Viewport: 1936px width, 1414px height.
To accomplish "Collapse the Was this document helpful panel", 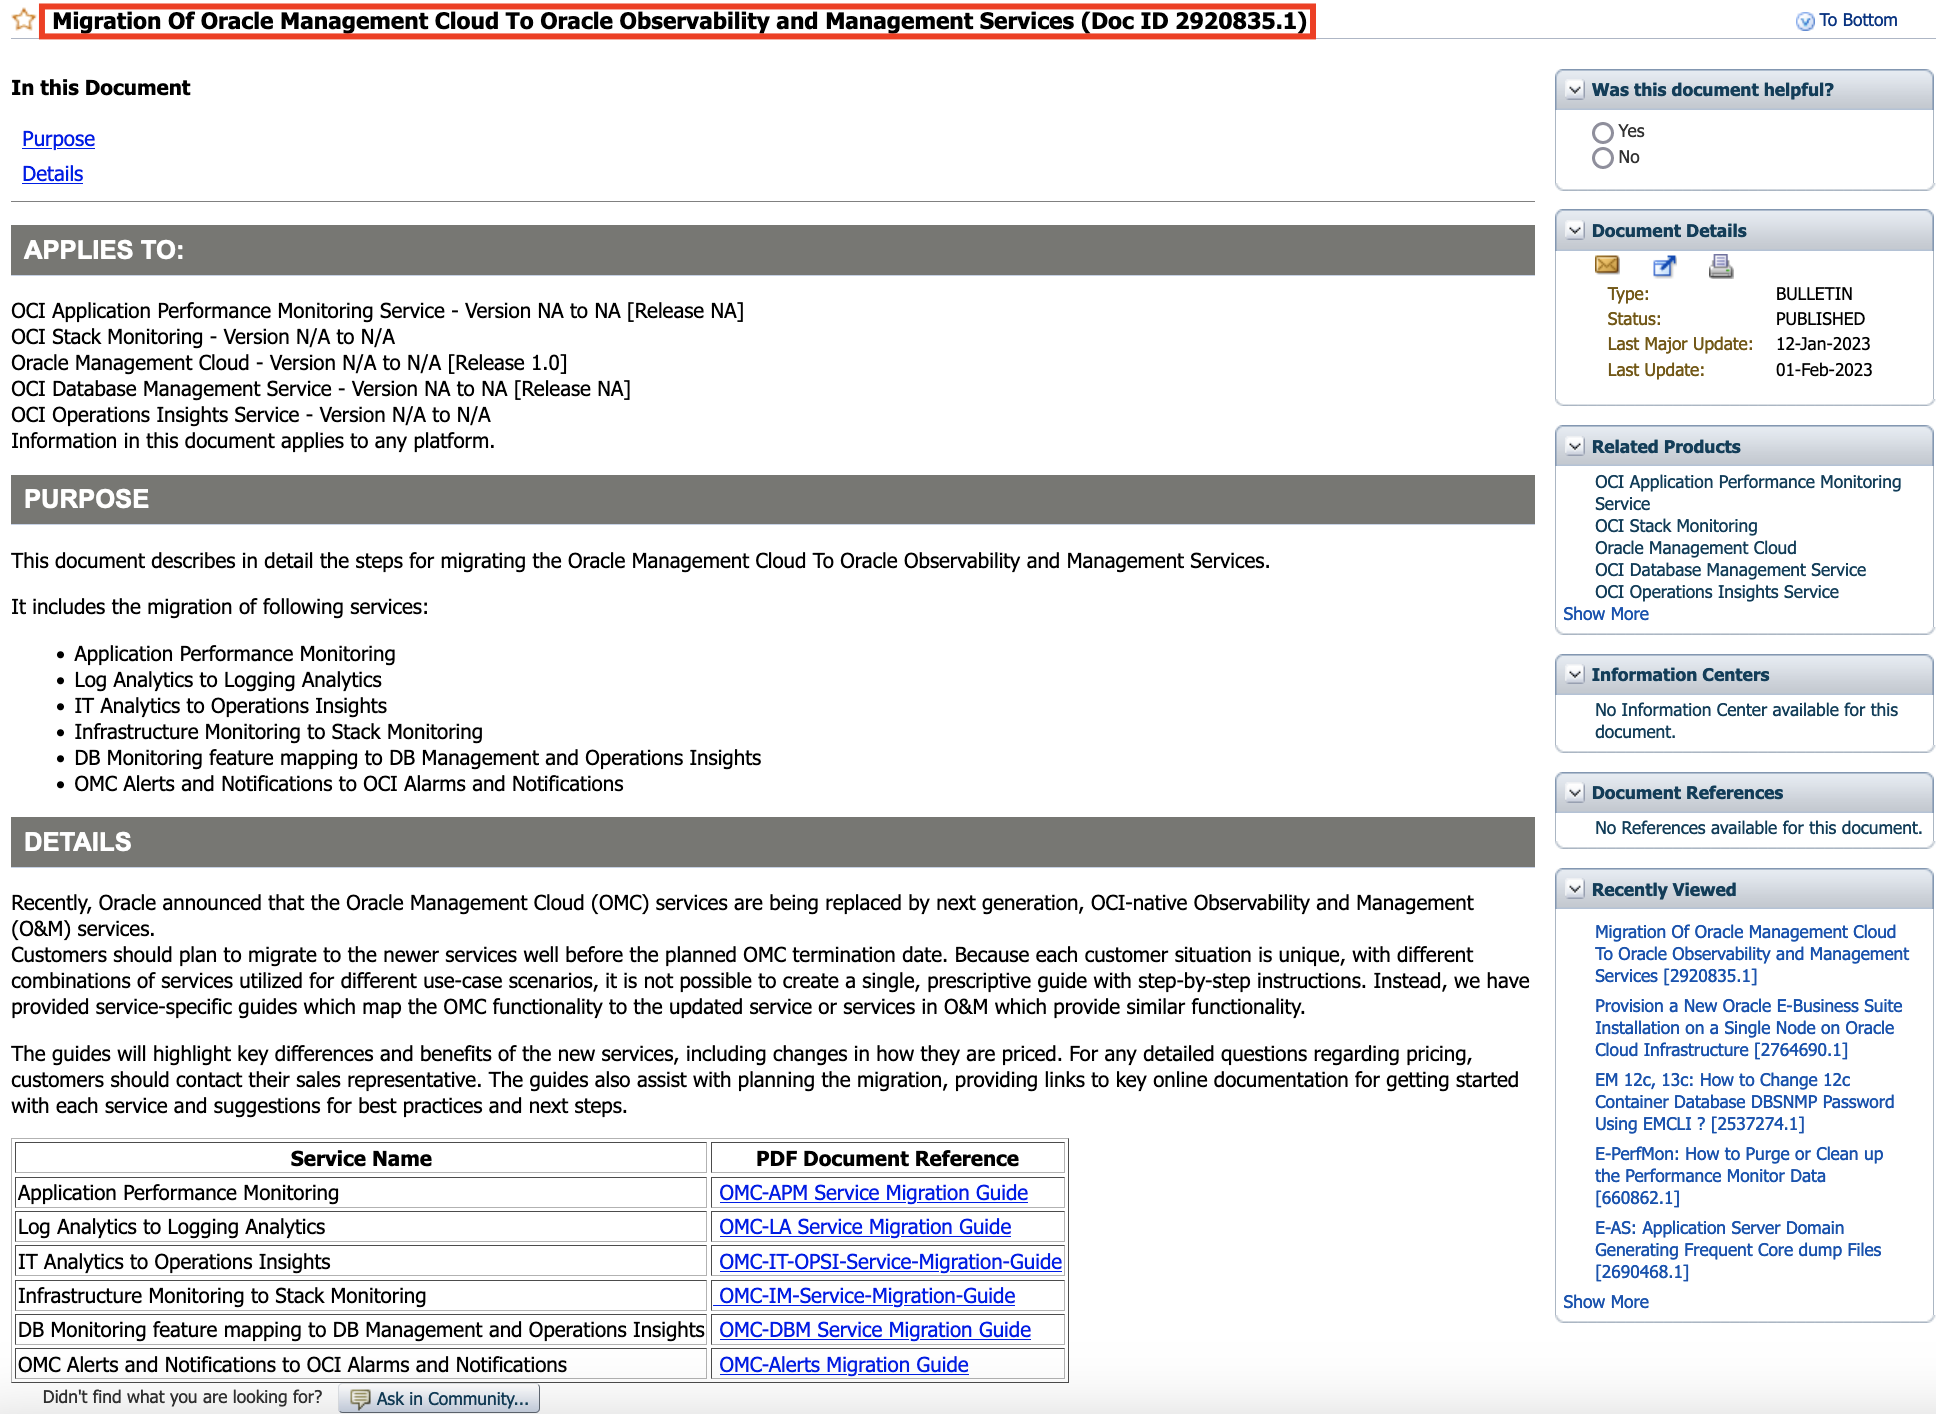I will point(1575,90).
